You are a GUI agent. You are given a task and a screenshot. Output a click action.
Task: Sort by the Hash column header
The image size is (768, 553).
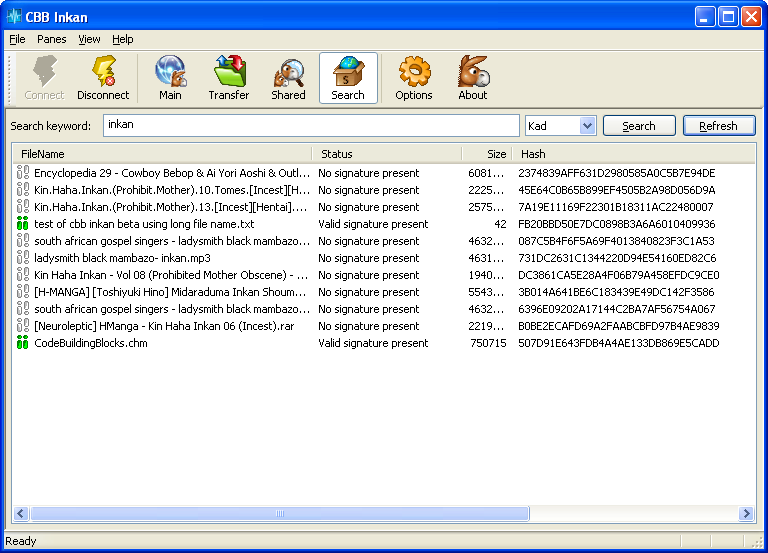click(634, 154)
